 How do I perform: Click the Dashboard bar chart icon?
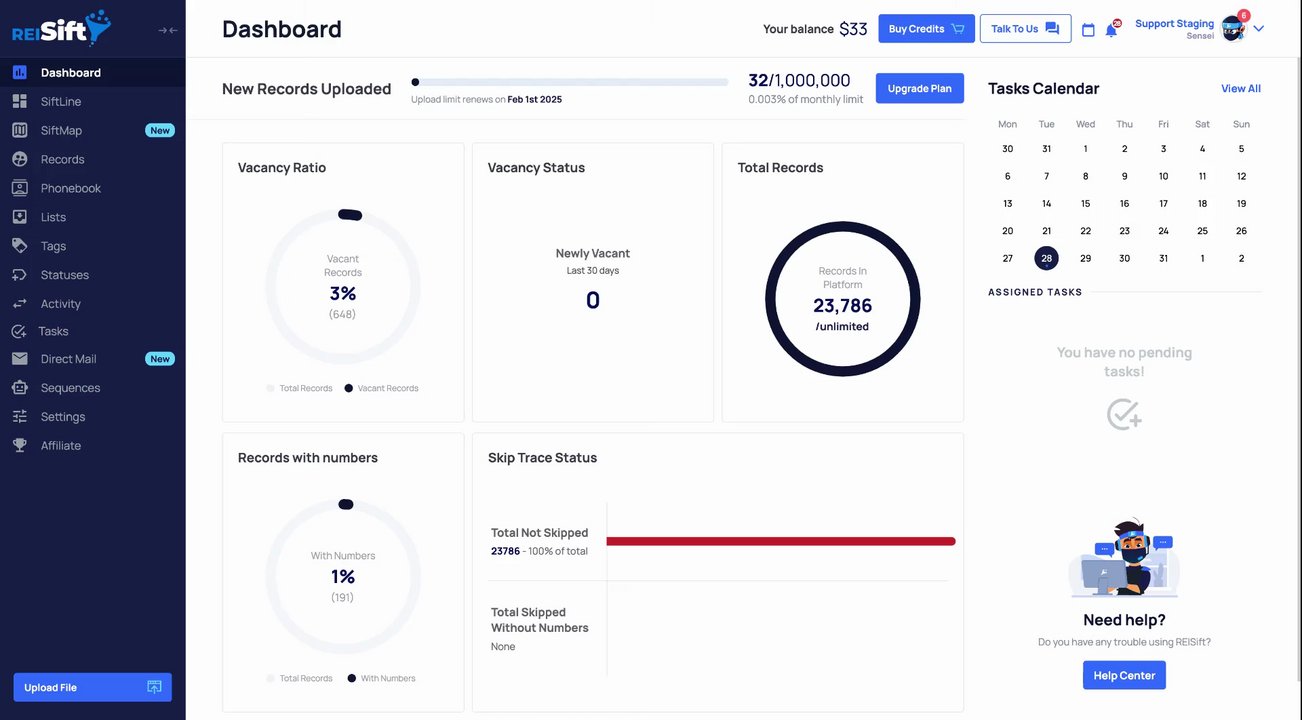[19, 72]
